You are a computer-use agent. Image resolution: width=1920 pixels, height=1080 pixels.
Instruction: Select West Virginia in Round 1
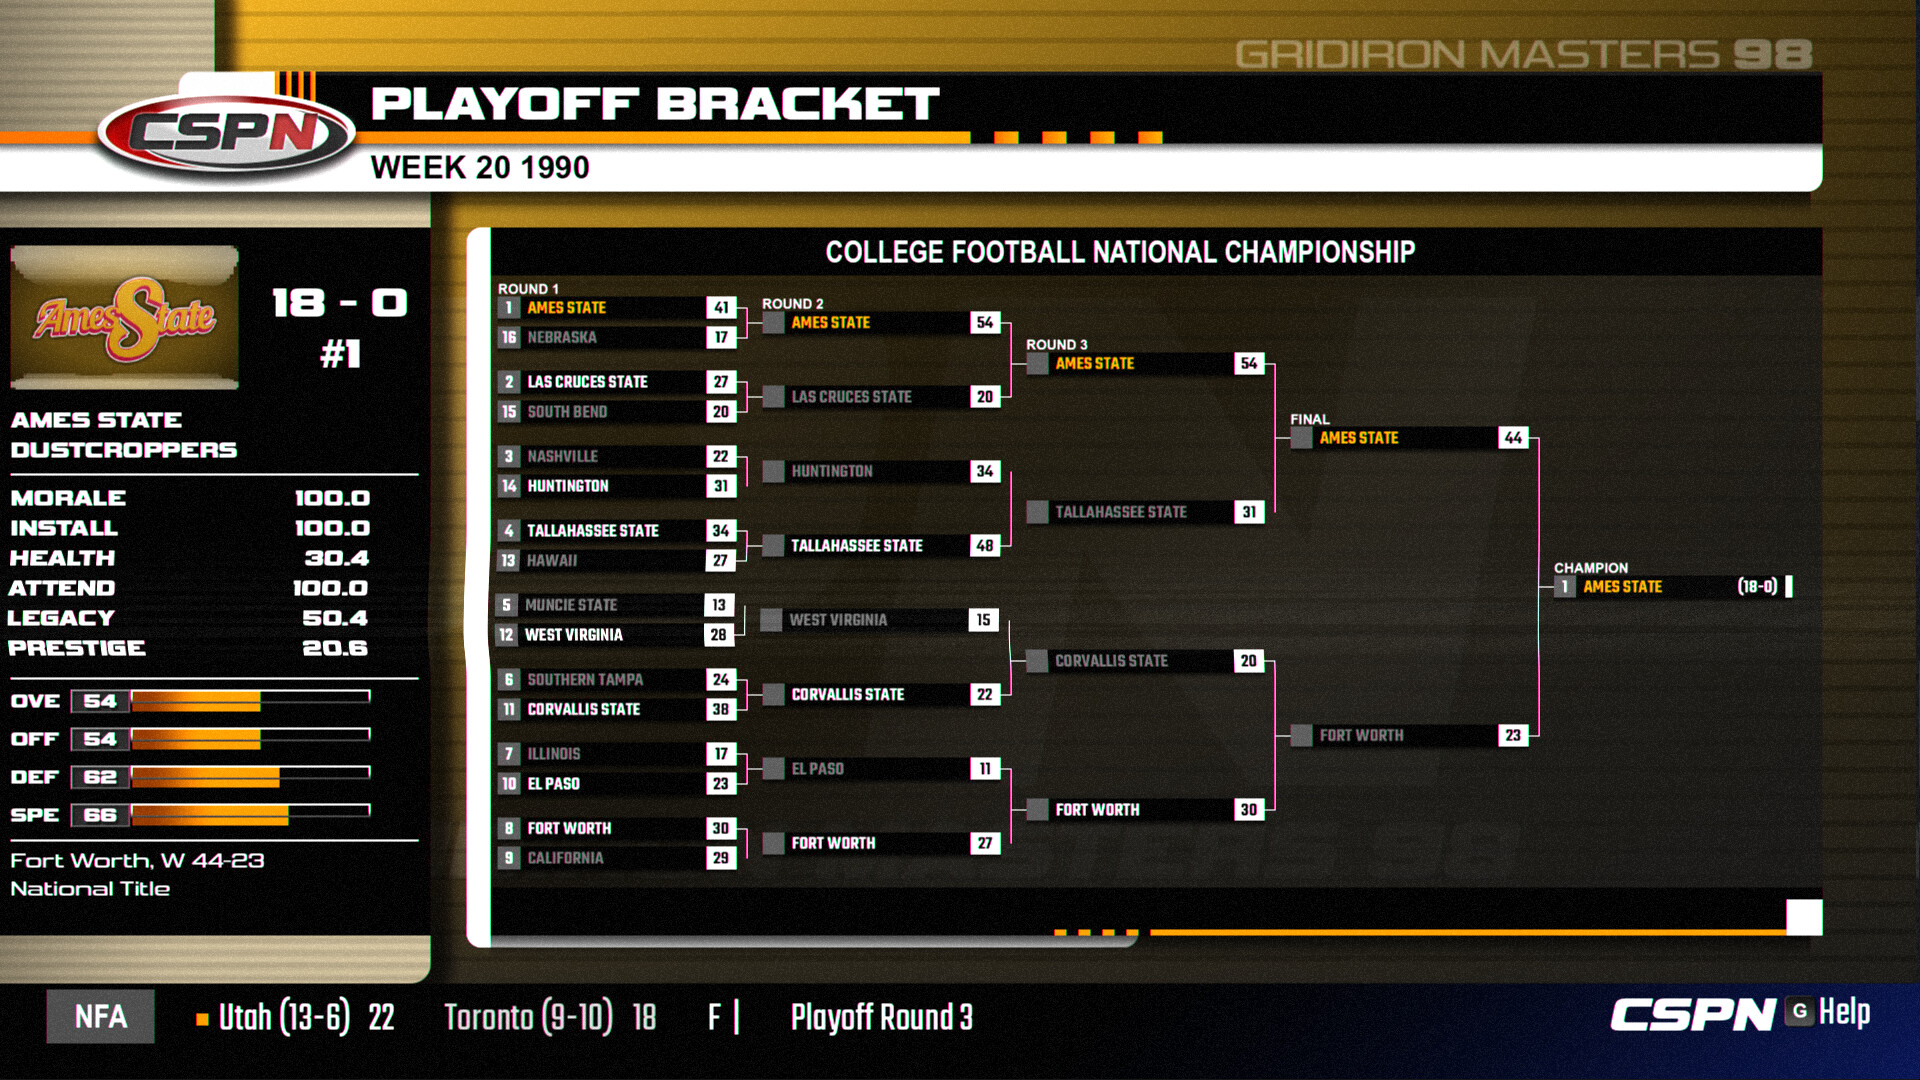[x=574, y=635]
